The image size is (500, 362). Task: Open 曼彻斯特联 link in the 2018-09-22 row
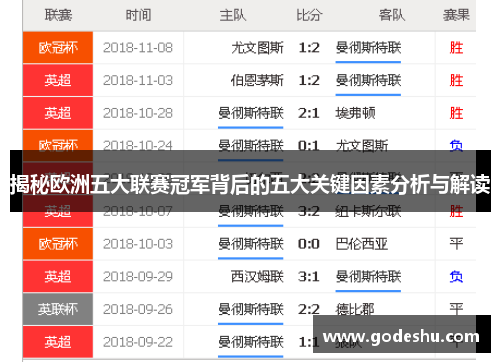[251, 342]
